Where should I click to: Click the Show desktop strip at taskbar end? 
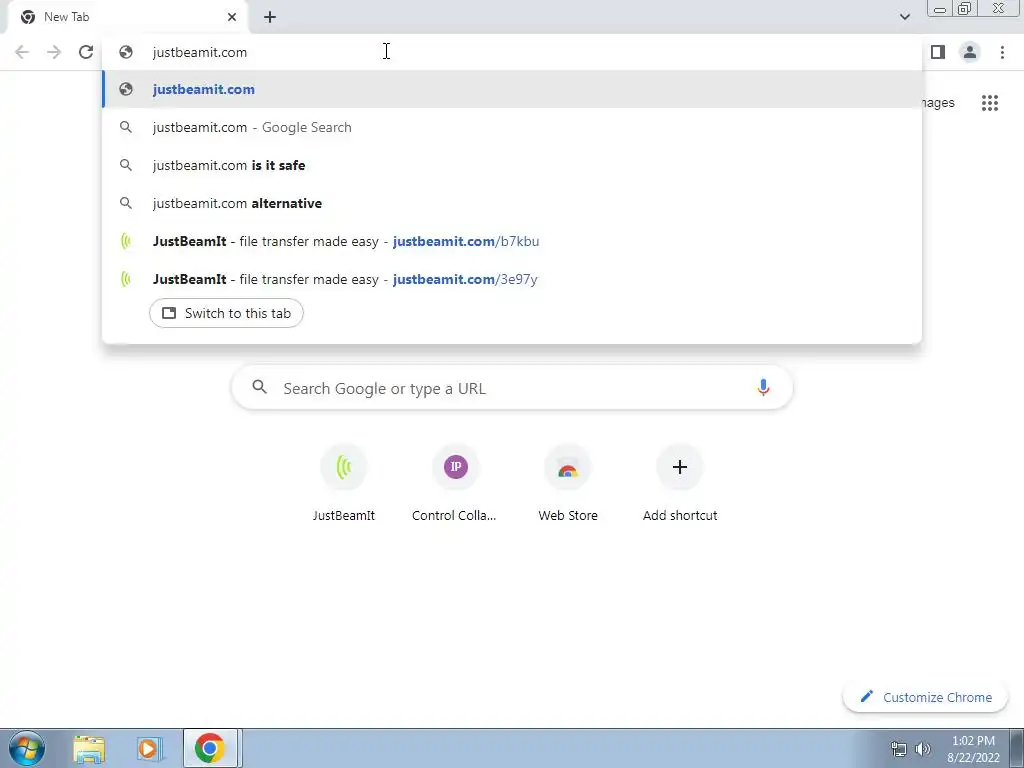coord(1017,748)
